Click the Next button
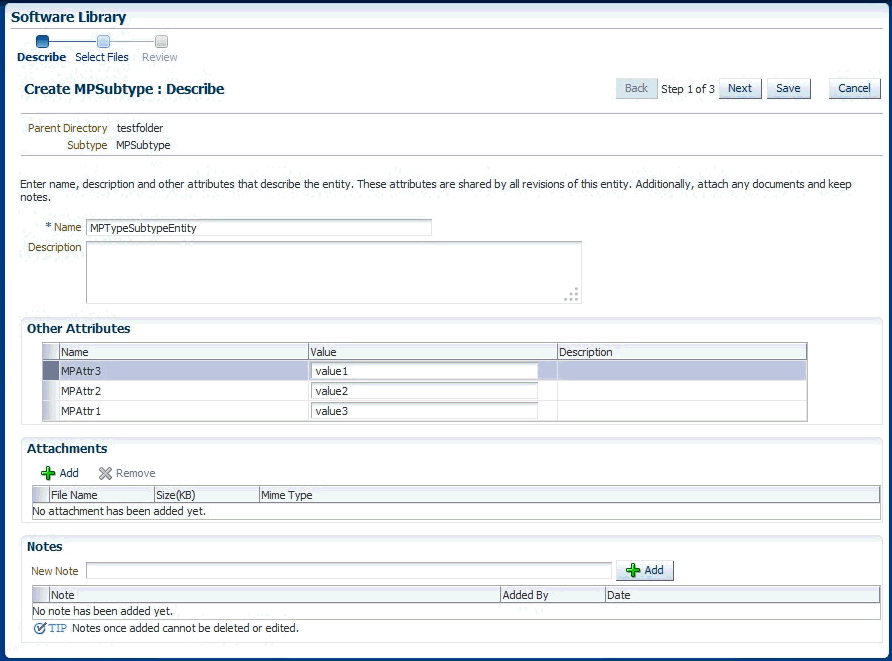Viewport: 892px width, 661px height. 740,89
